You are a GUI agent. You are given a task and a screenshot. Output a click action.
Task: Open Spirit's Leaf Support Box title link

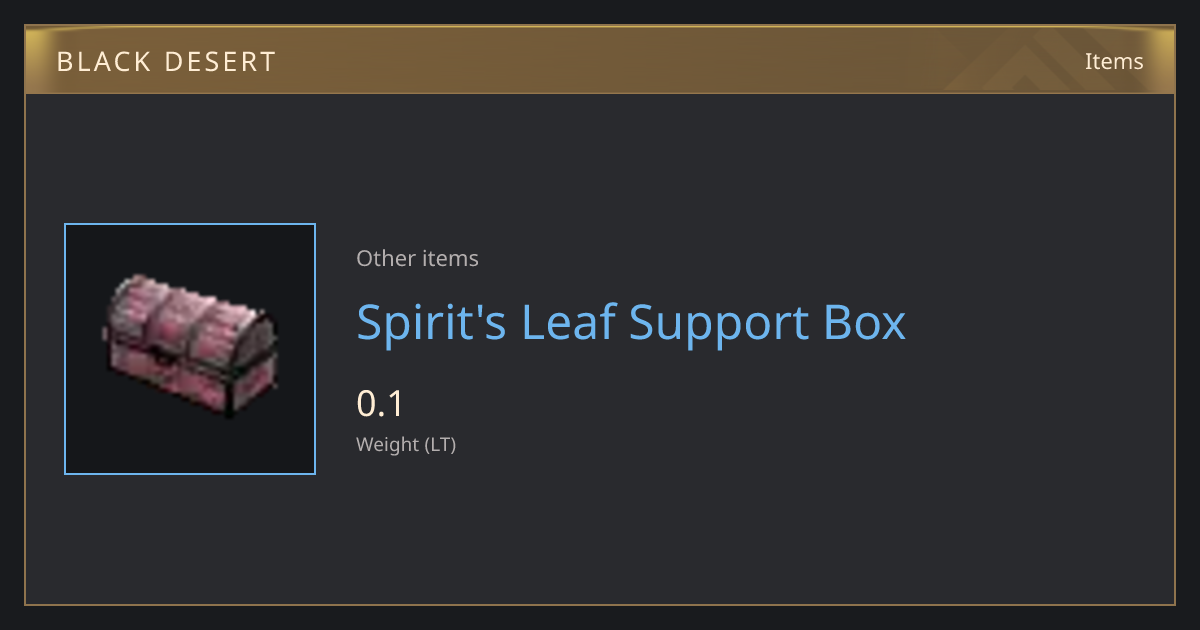tap(631, 322)
